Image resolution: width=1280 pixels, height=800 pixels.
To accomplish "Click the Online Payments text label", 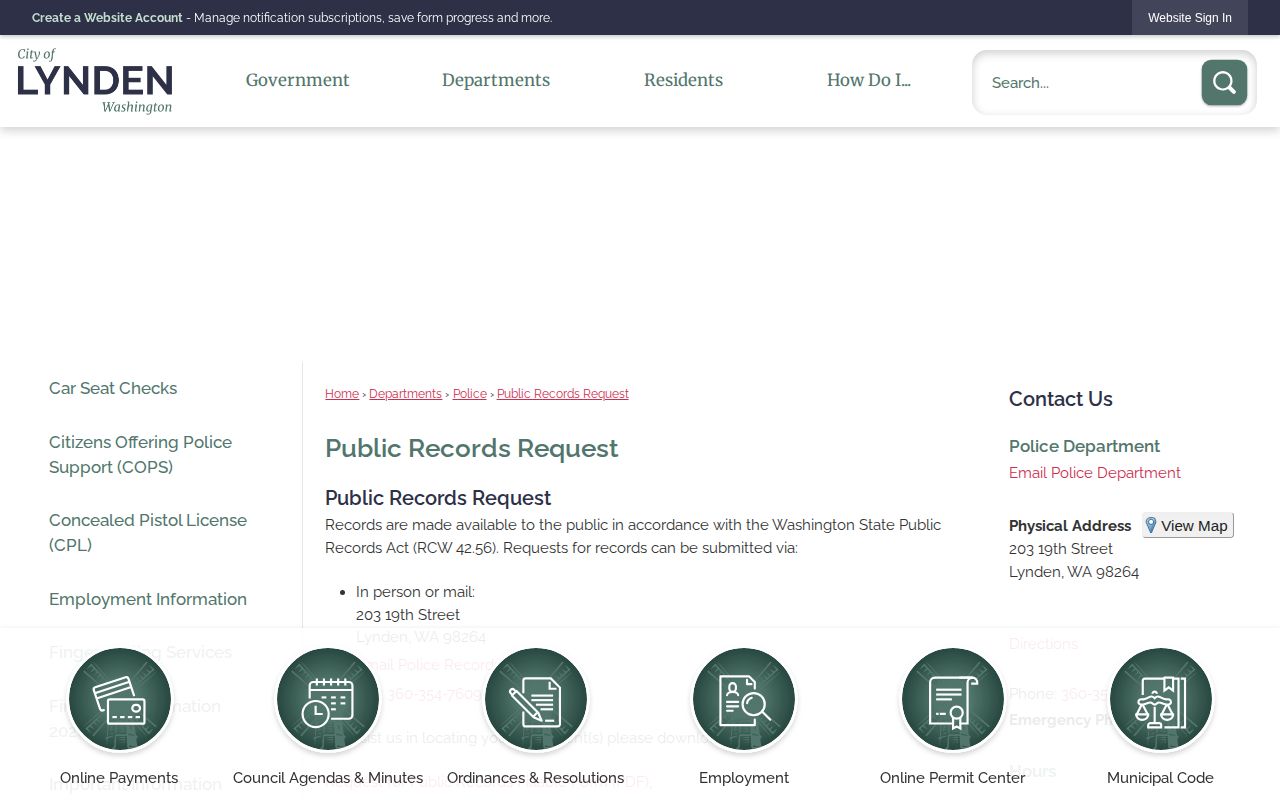I will click(x=119, y=778).
